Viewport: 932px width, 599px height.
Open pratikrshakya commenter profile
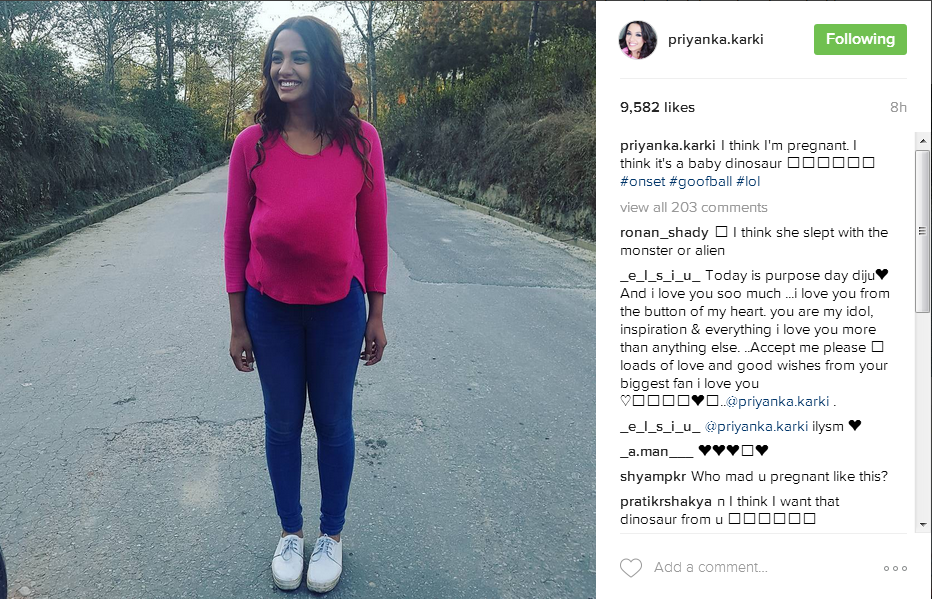[666, 502]
